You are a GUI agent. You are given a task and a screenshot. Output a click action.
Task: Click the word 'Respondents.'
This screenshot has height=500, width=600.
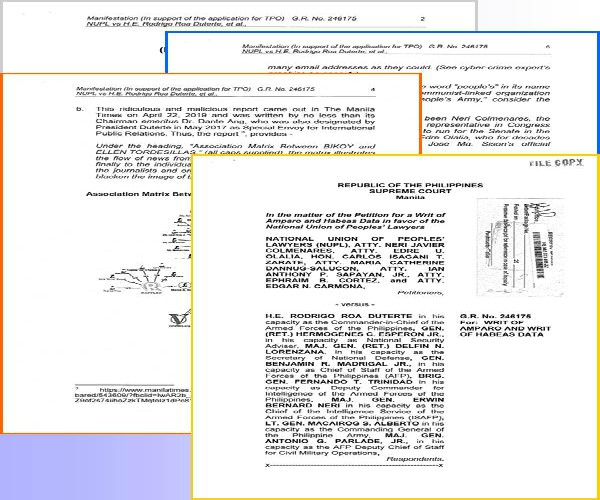tap(415, 459)
